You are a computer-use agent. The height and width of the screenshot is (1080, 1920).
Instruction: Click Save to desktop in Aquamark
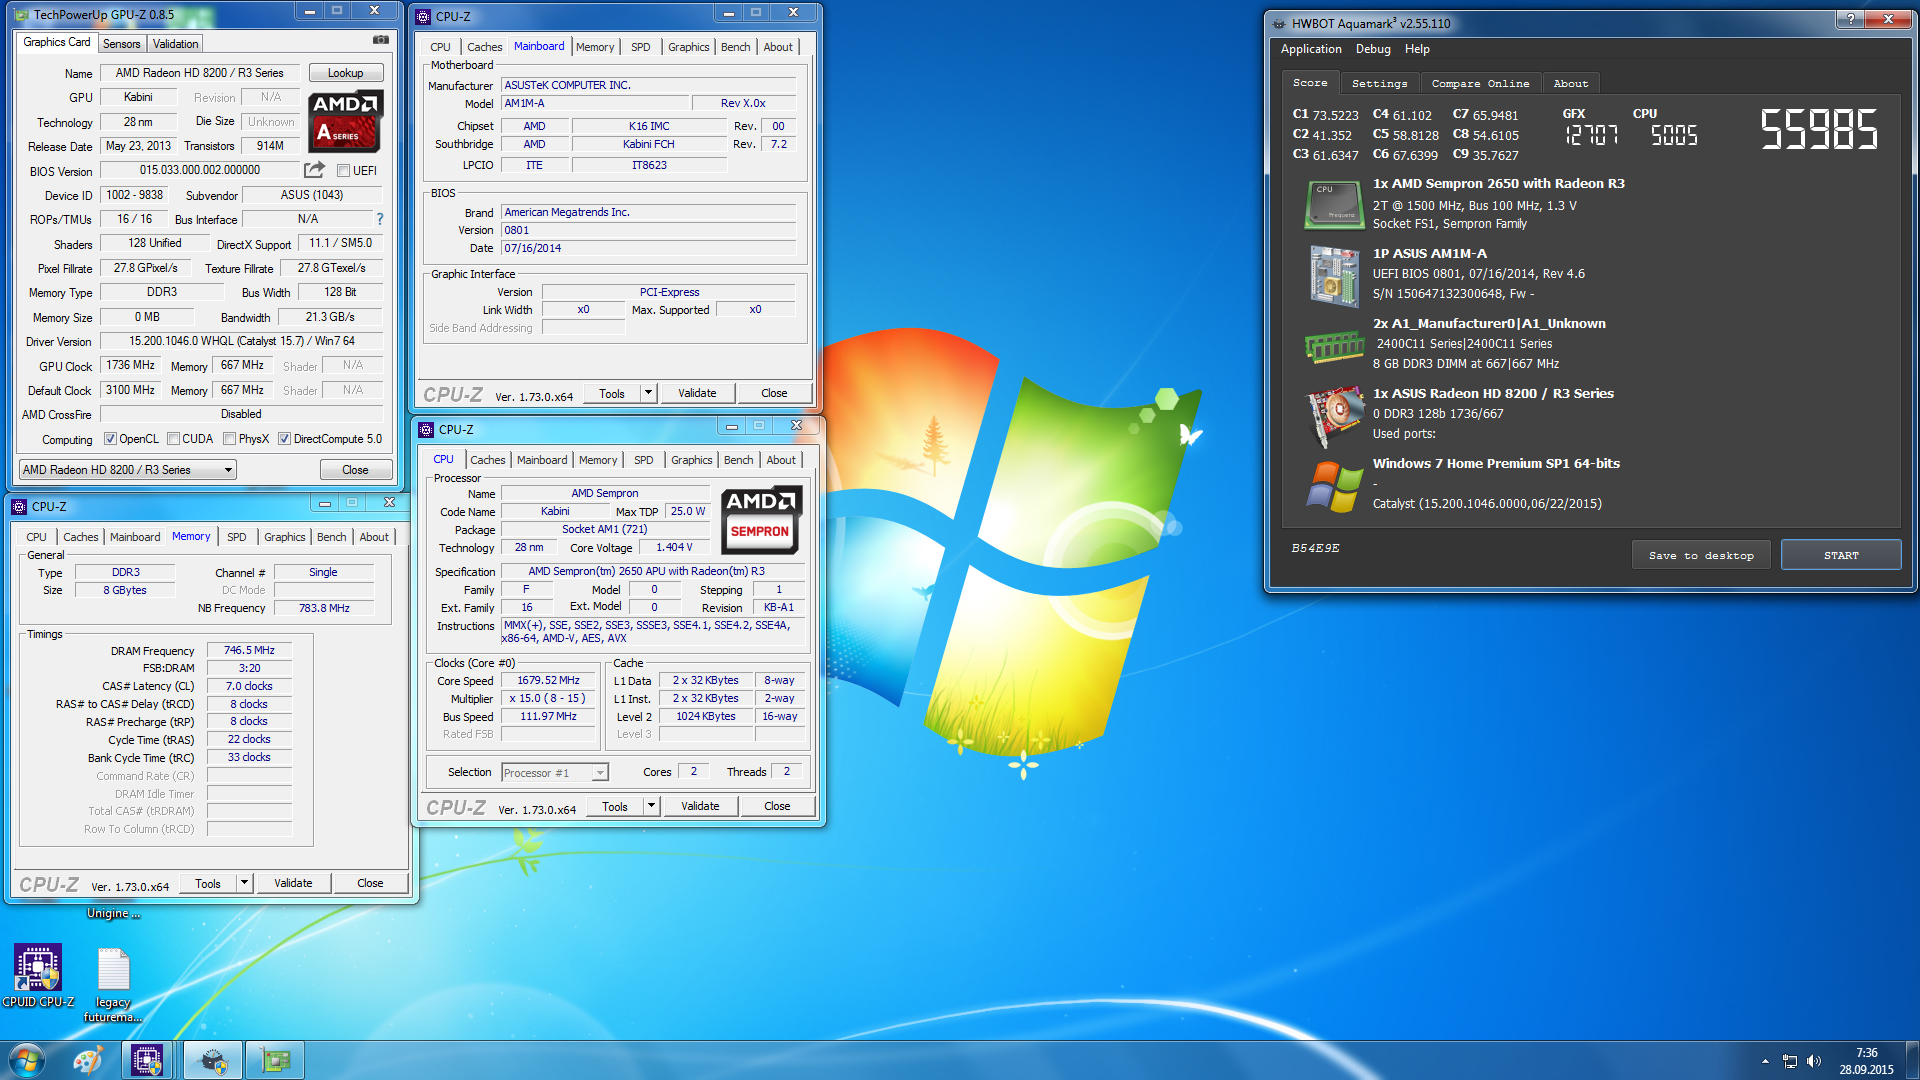pos(1701,555)
